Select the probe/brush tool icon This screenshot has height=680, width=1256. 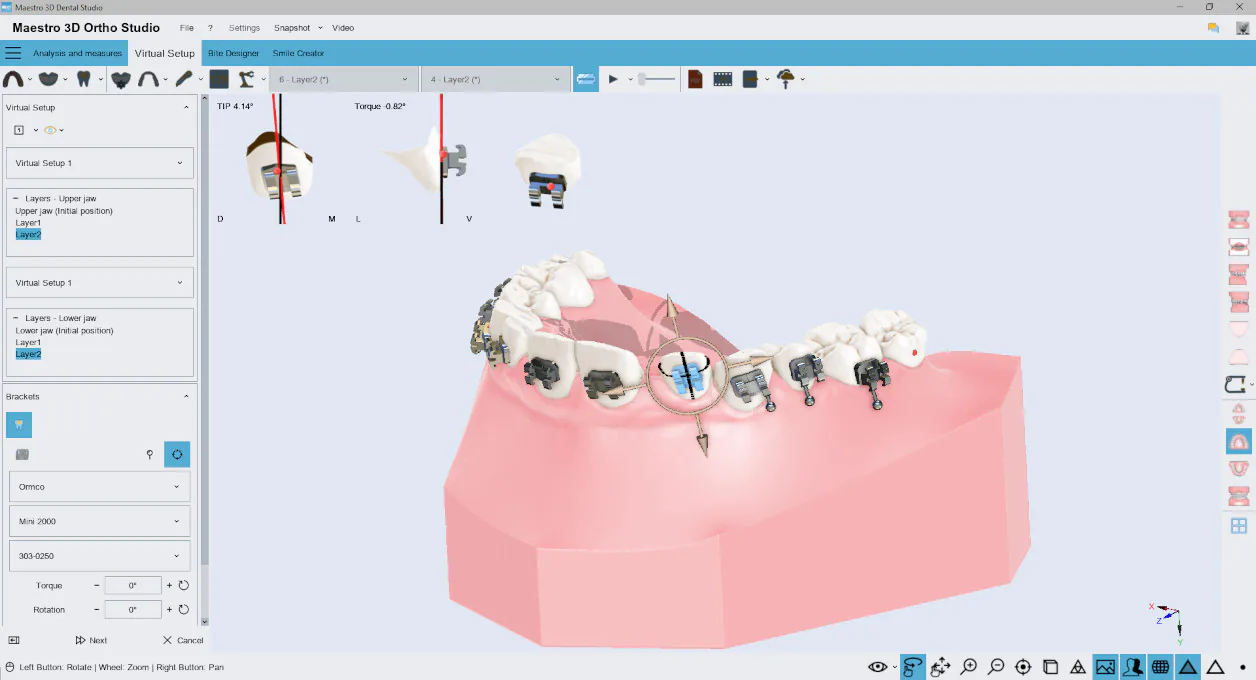click(184, 79)
